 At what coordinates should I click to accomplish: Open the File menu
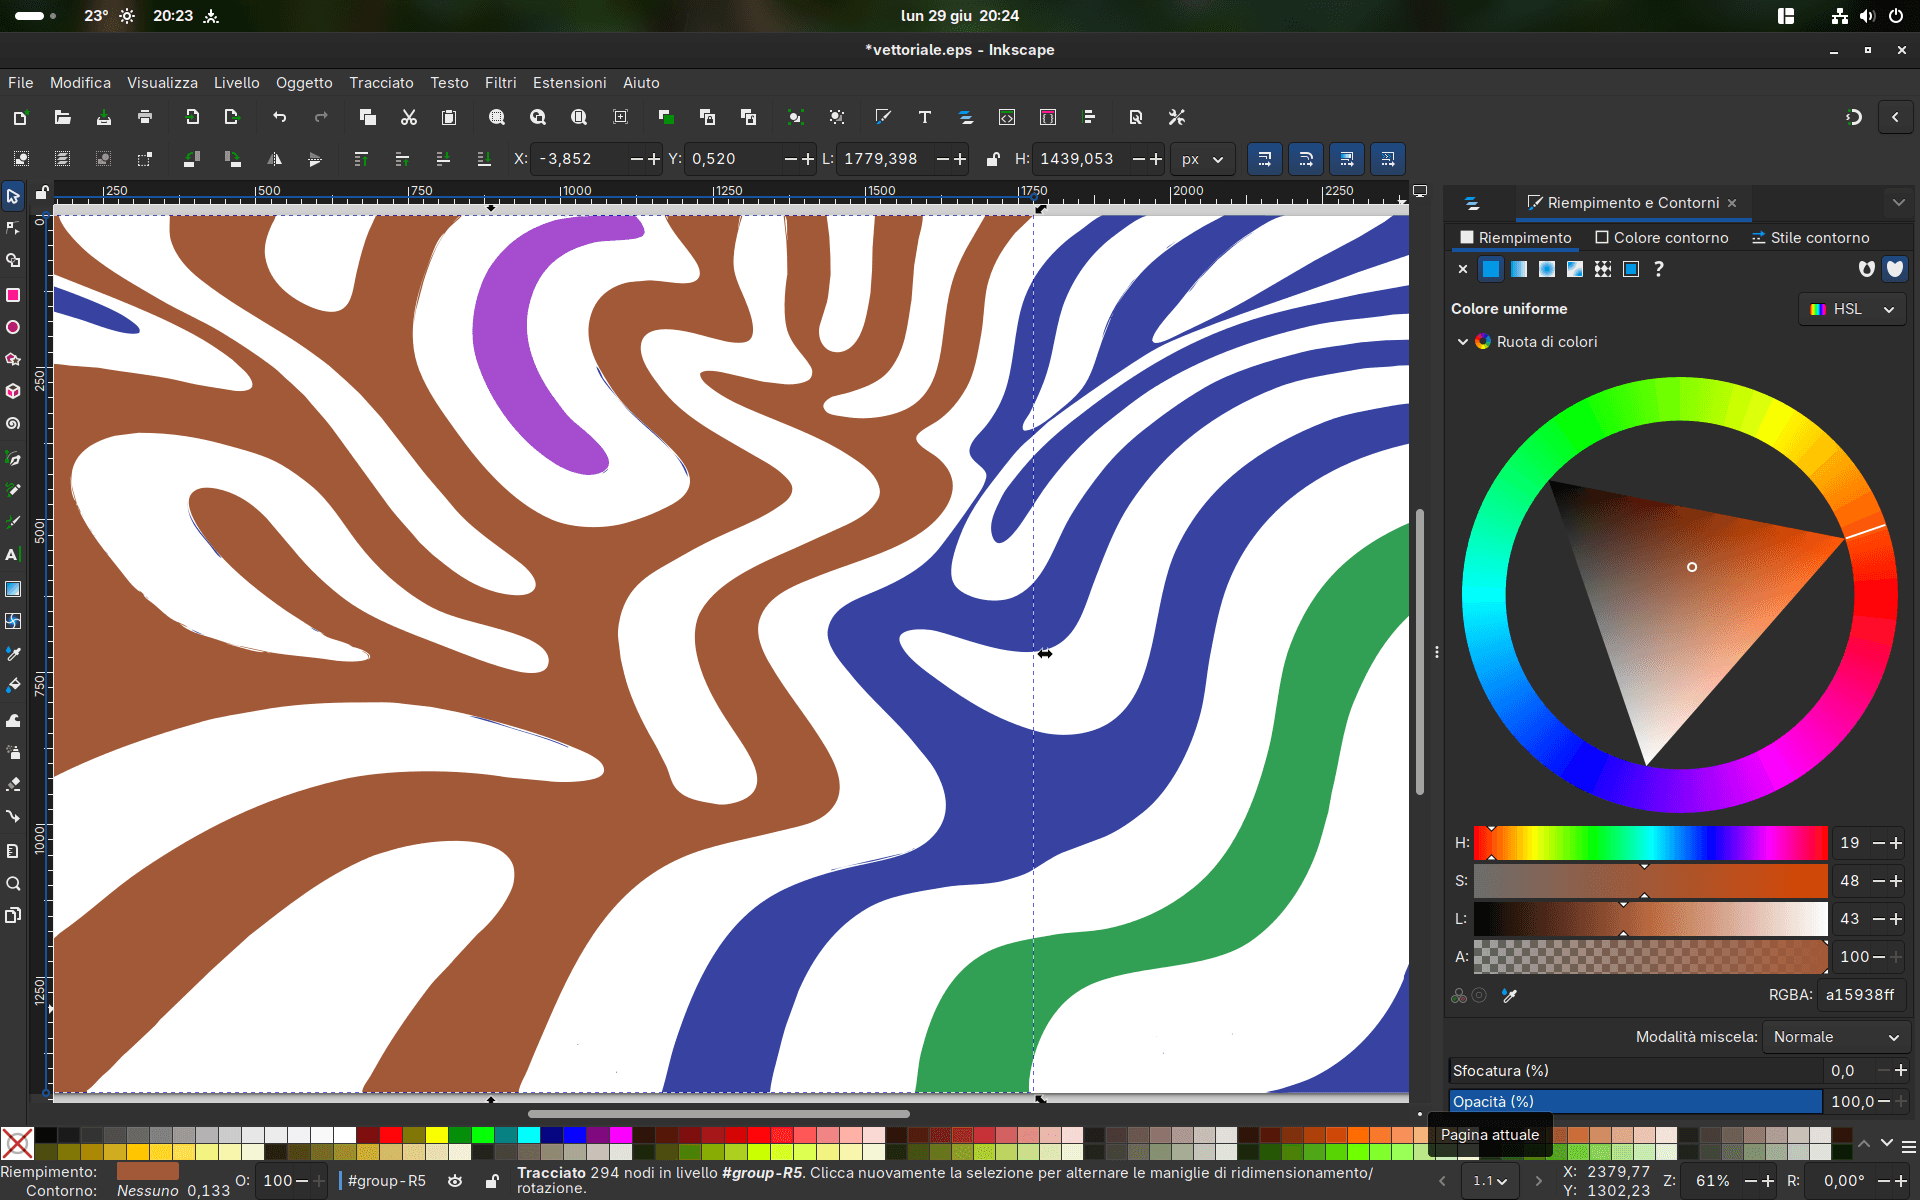point(21,83)
